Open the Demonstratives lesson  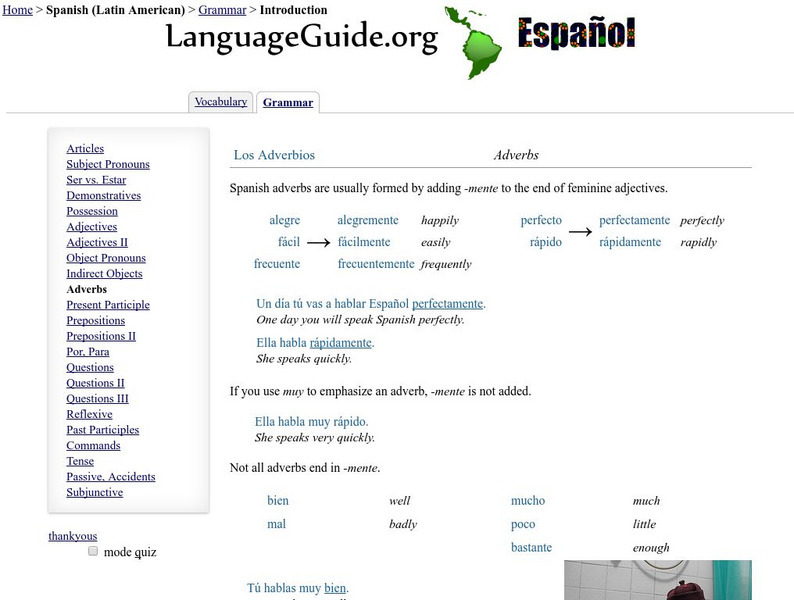click(103, 195)
